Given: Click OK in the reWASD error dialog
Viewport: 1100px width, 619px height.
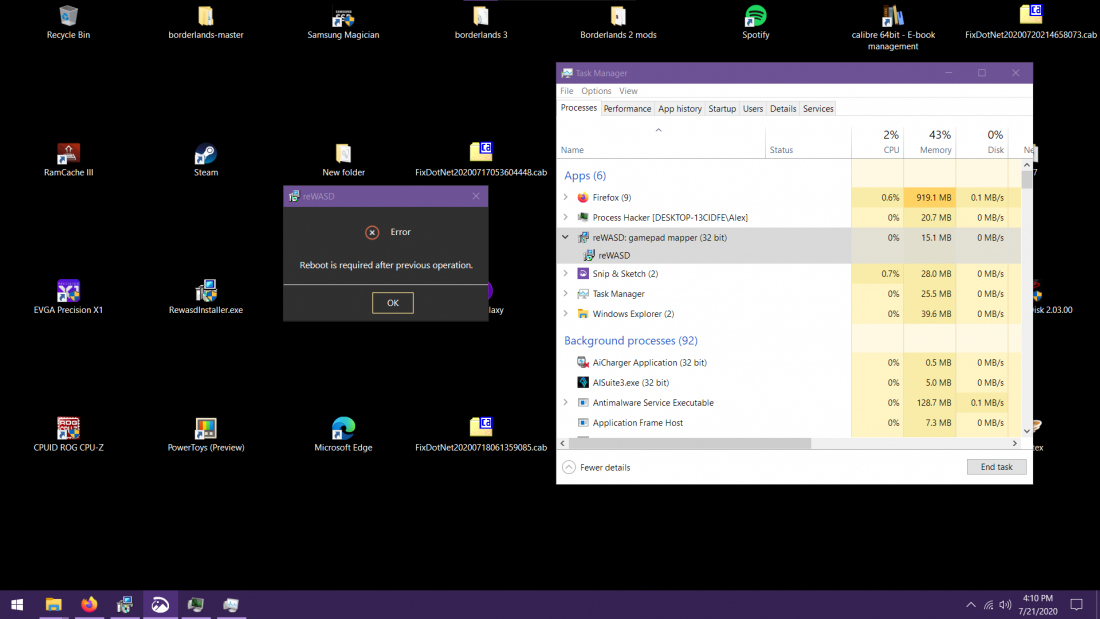Looking at the screenshot, I should coord(392,303).
